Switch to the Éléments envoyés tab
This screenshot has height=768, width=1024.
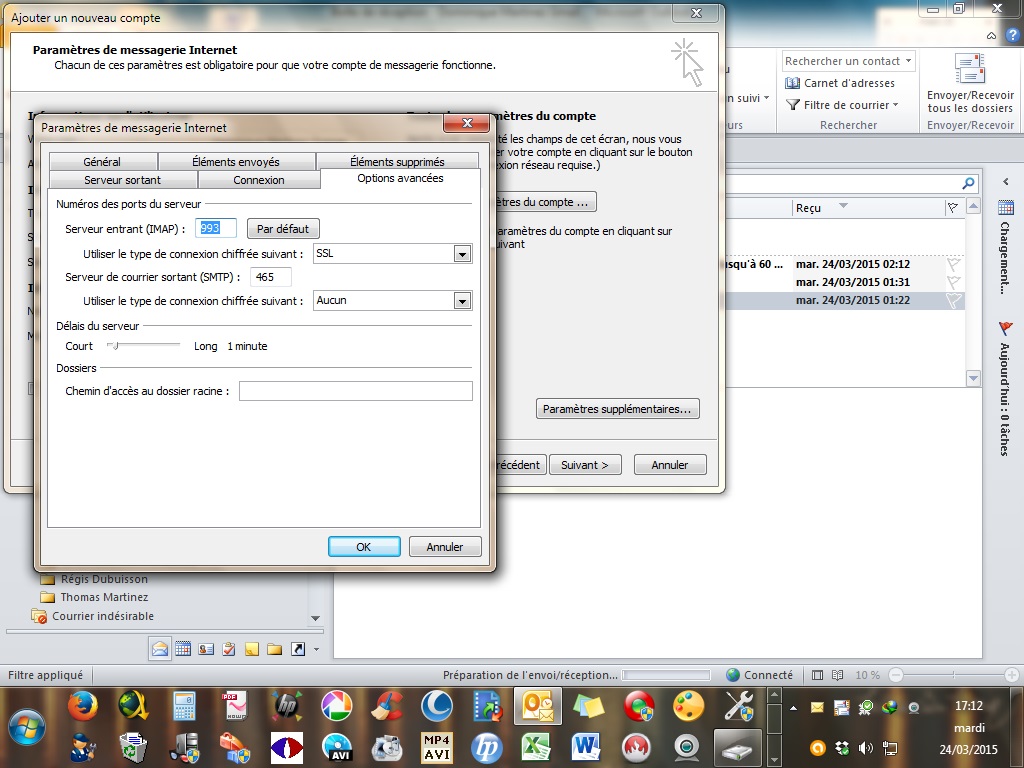236,161
